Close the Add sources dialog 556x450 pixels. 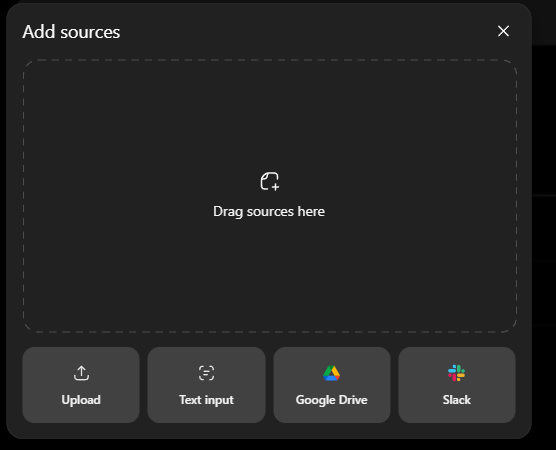(x=503, y=31)
